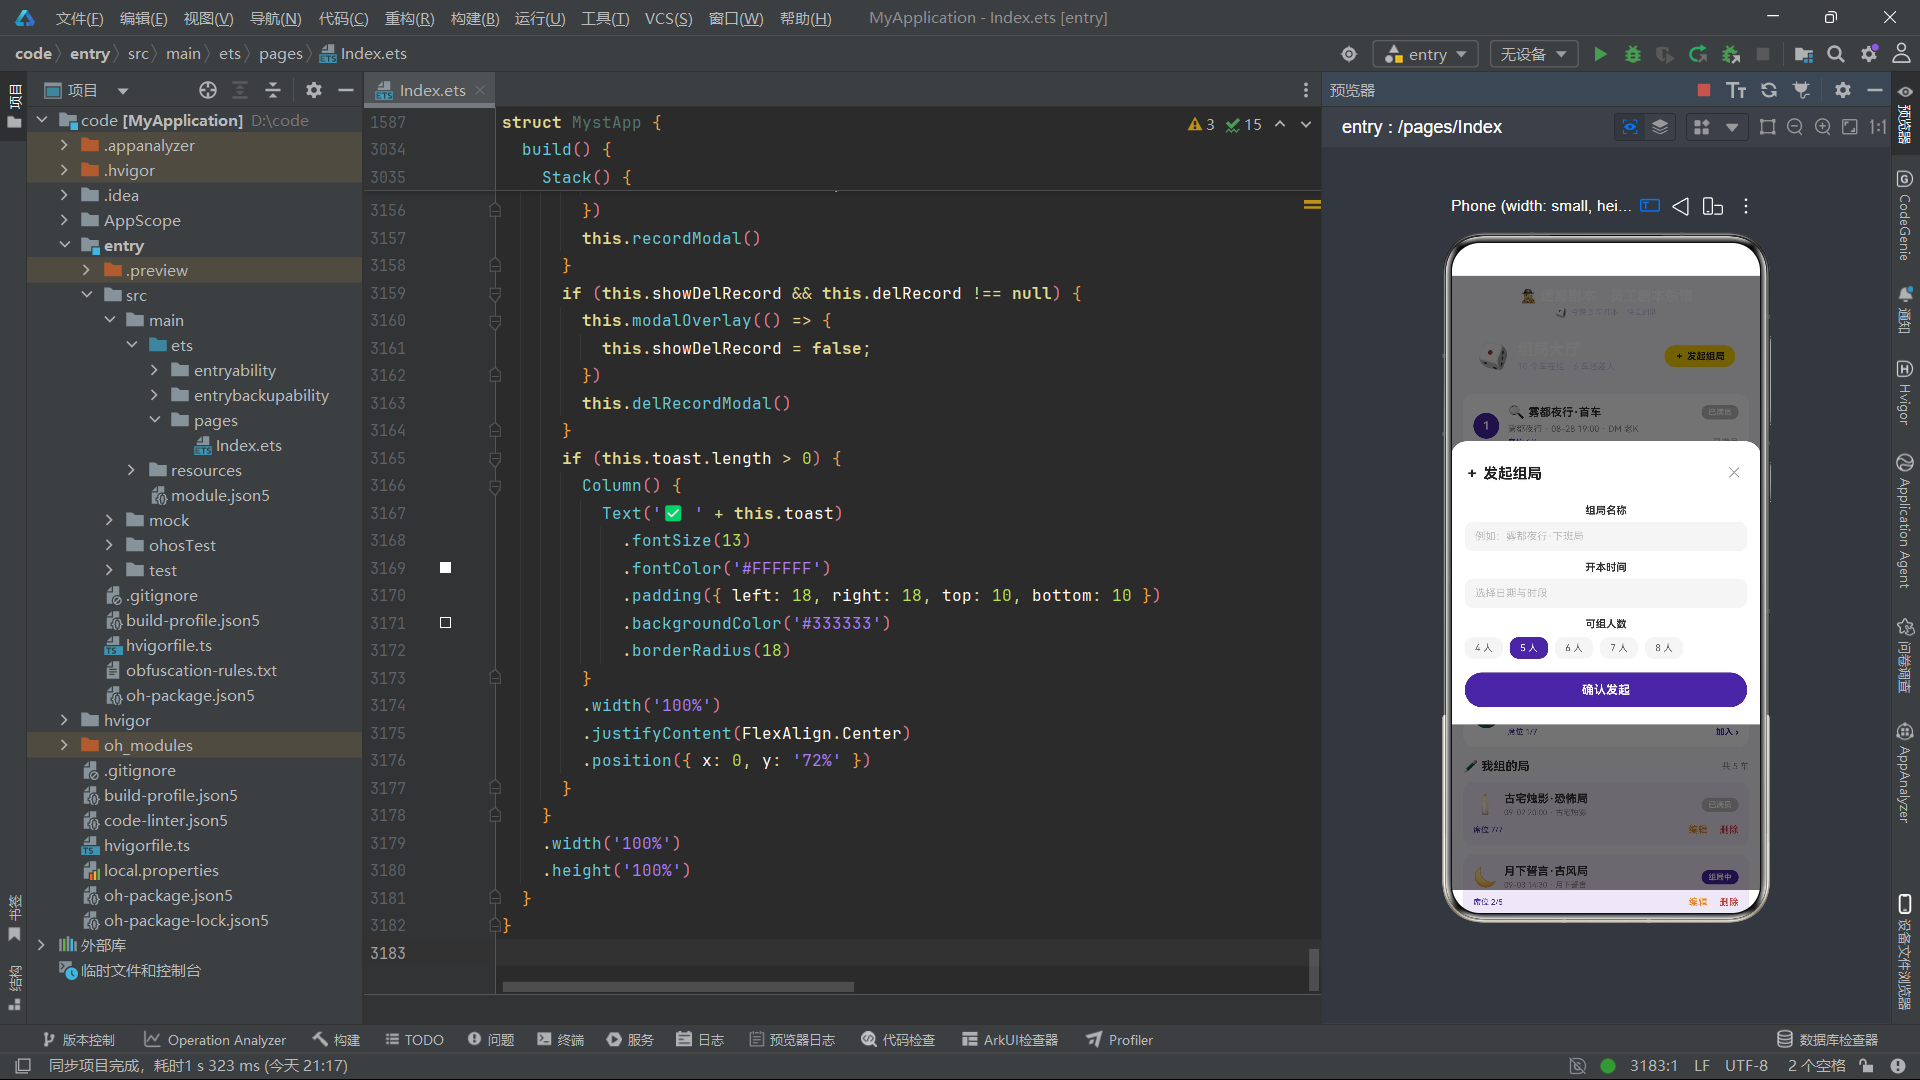The width and height of the screenshot is (1920, 1080).
Task: Open search everywhere magnifier icon
Action: 1836,54
